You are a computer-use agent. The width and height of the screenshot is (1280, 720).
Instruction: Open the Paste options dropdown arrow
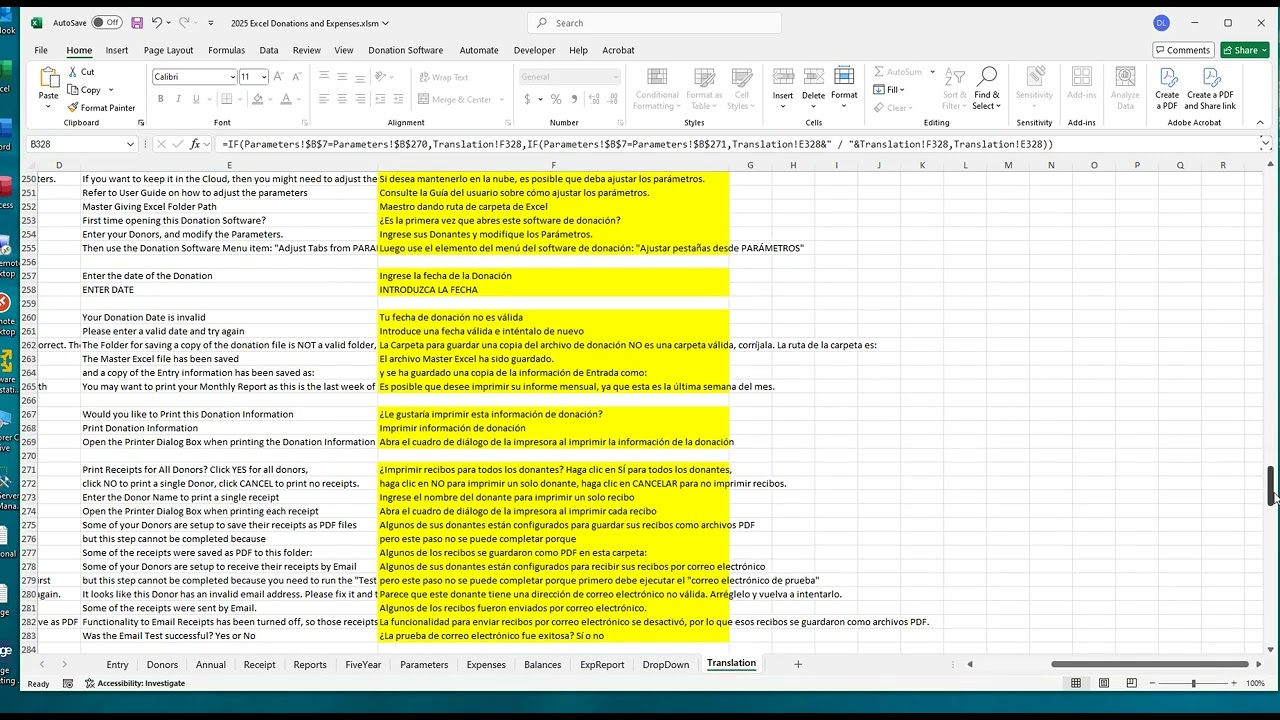pos(48,105)
